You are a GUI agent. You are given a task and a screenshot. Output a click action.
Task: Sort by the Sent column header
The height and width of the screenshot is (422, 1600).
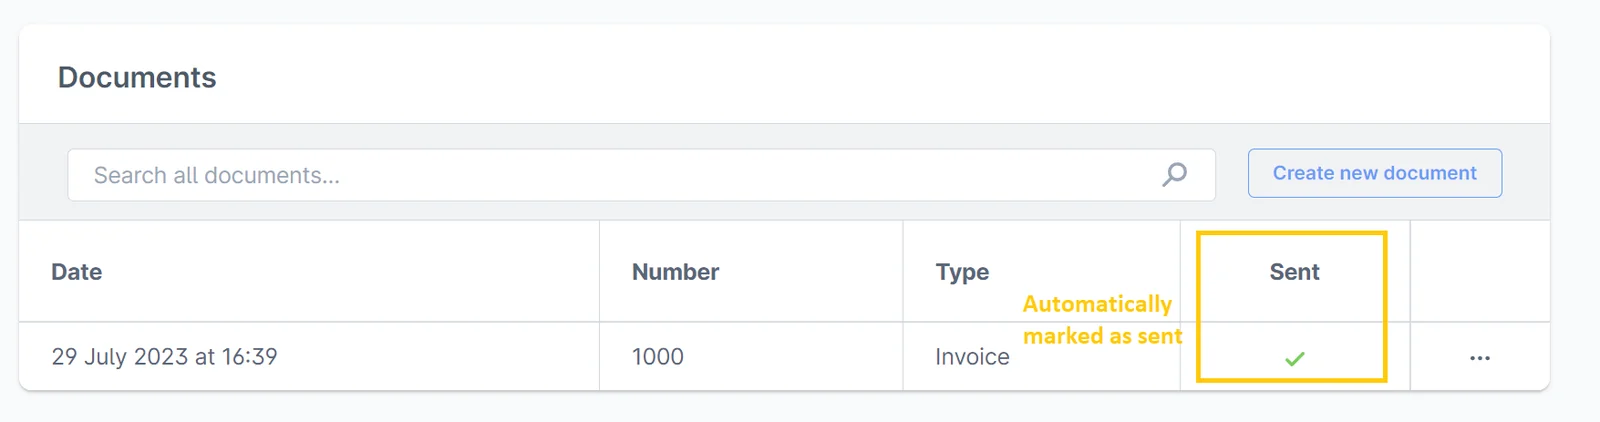pos(1295,272)
